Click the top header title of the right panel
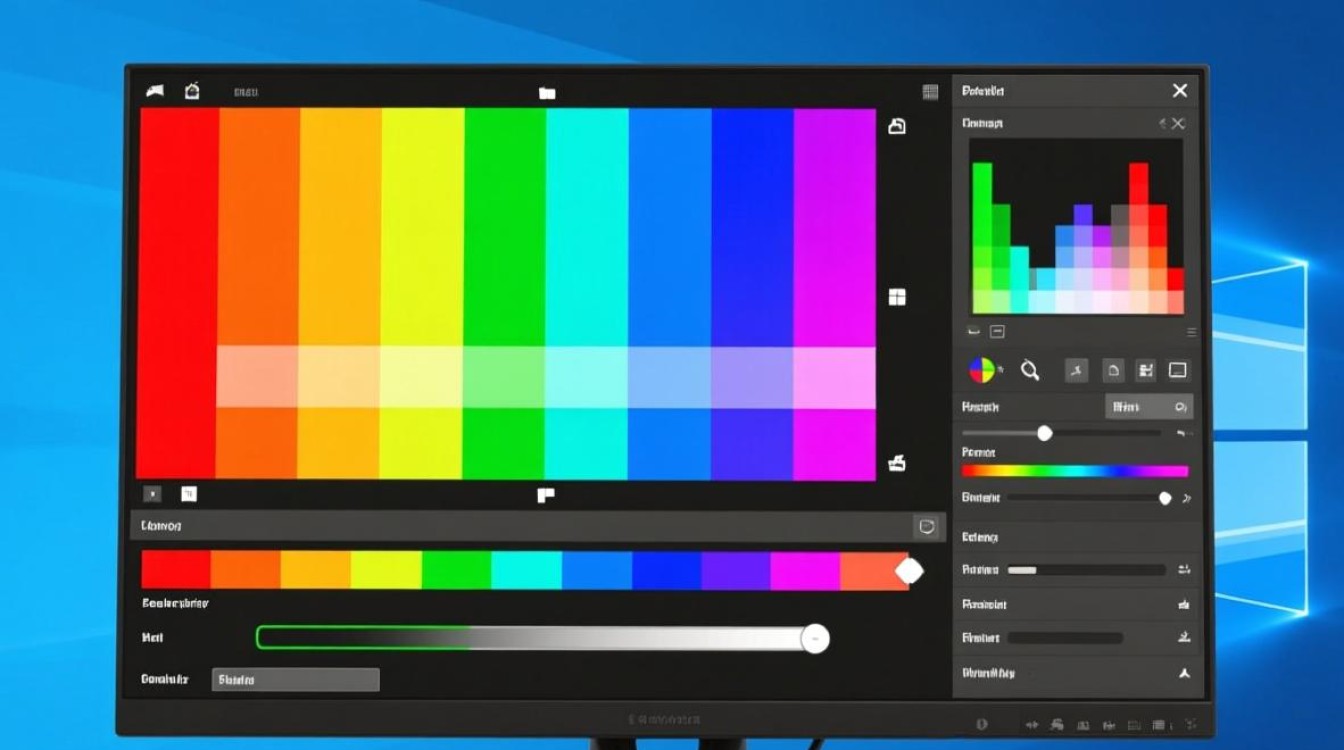Image resolution: width=1344 pixels, height=750 pixels. pos(982,91)
